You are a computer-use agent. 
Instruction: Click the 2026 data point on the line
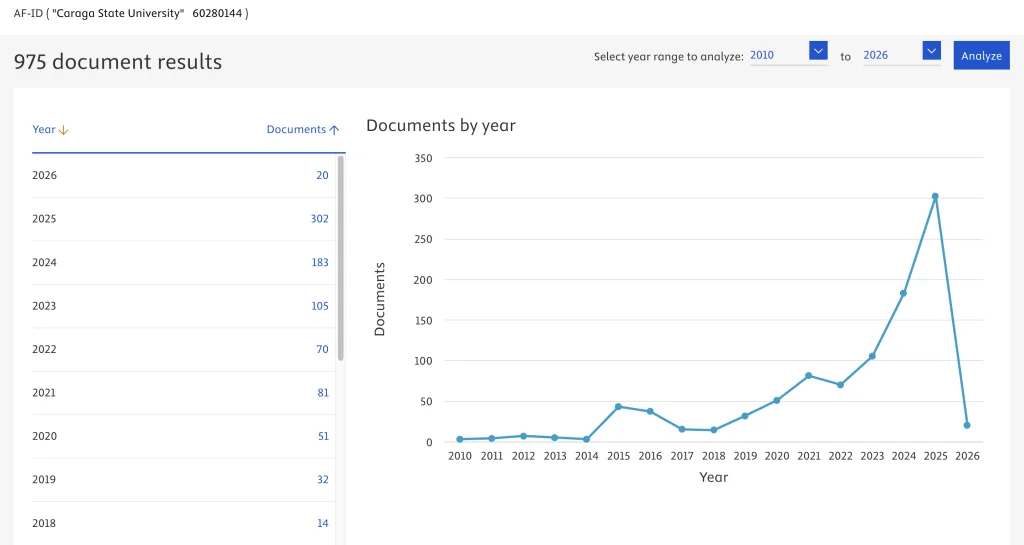(967, 425)
